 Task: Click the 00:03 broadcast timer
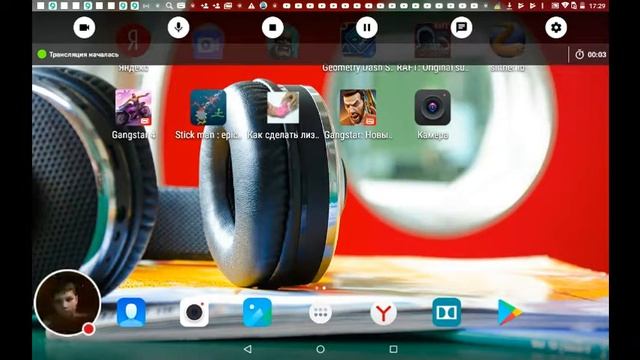click(591, 54)
